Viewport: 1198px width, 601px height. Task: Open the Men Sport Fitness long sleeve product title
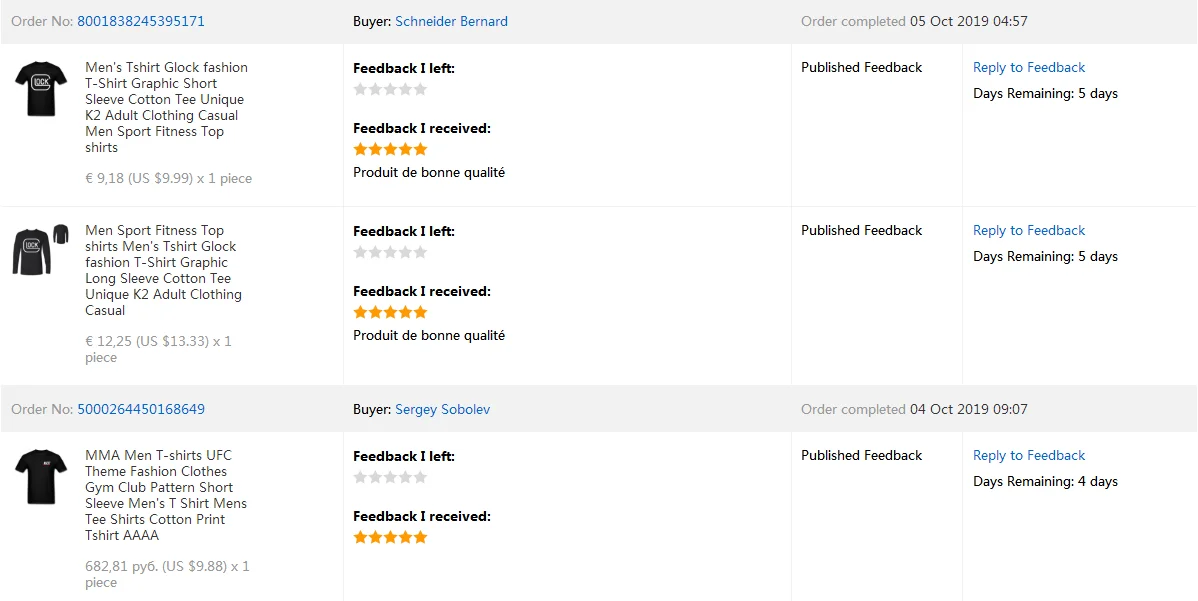tap(163, 270)
